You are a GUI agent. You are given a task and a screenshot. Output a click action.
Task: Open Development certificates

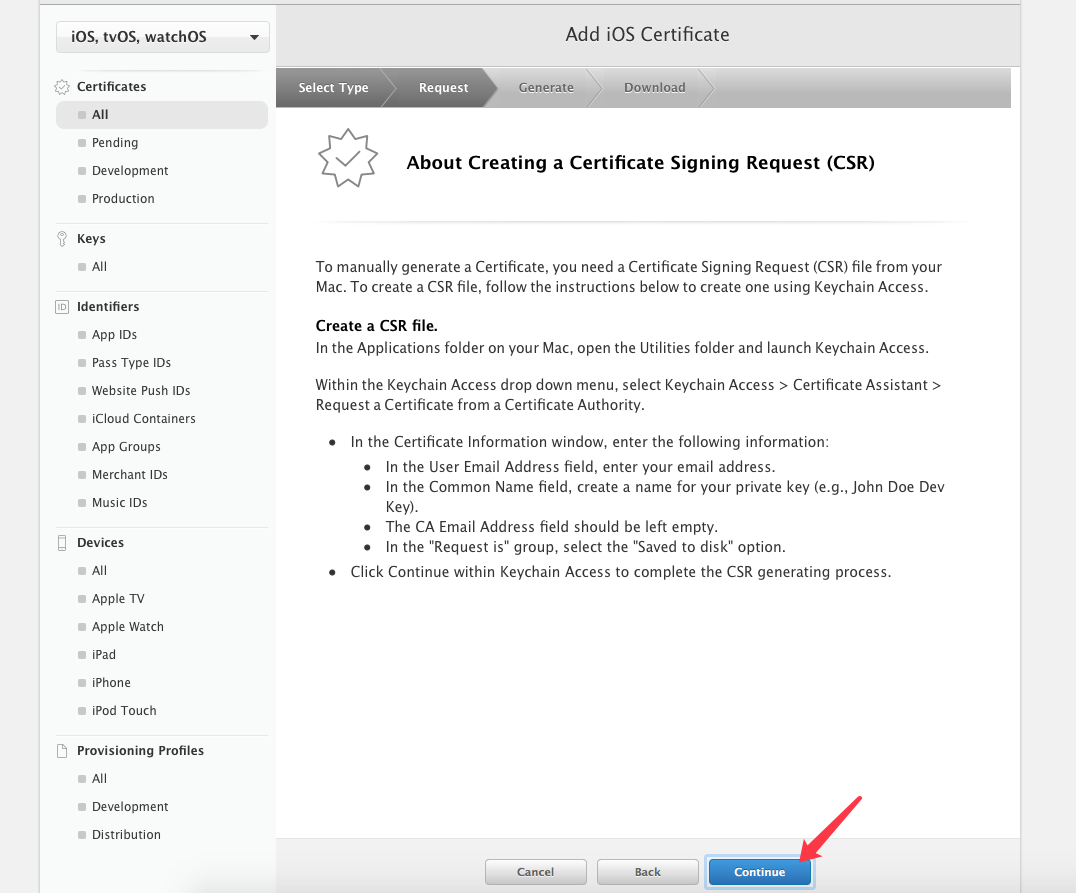coord(130,171)
